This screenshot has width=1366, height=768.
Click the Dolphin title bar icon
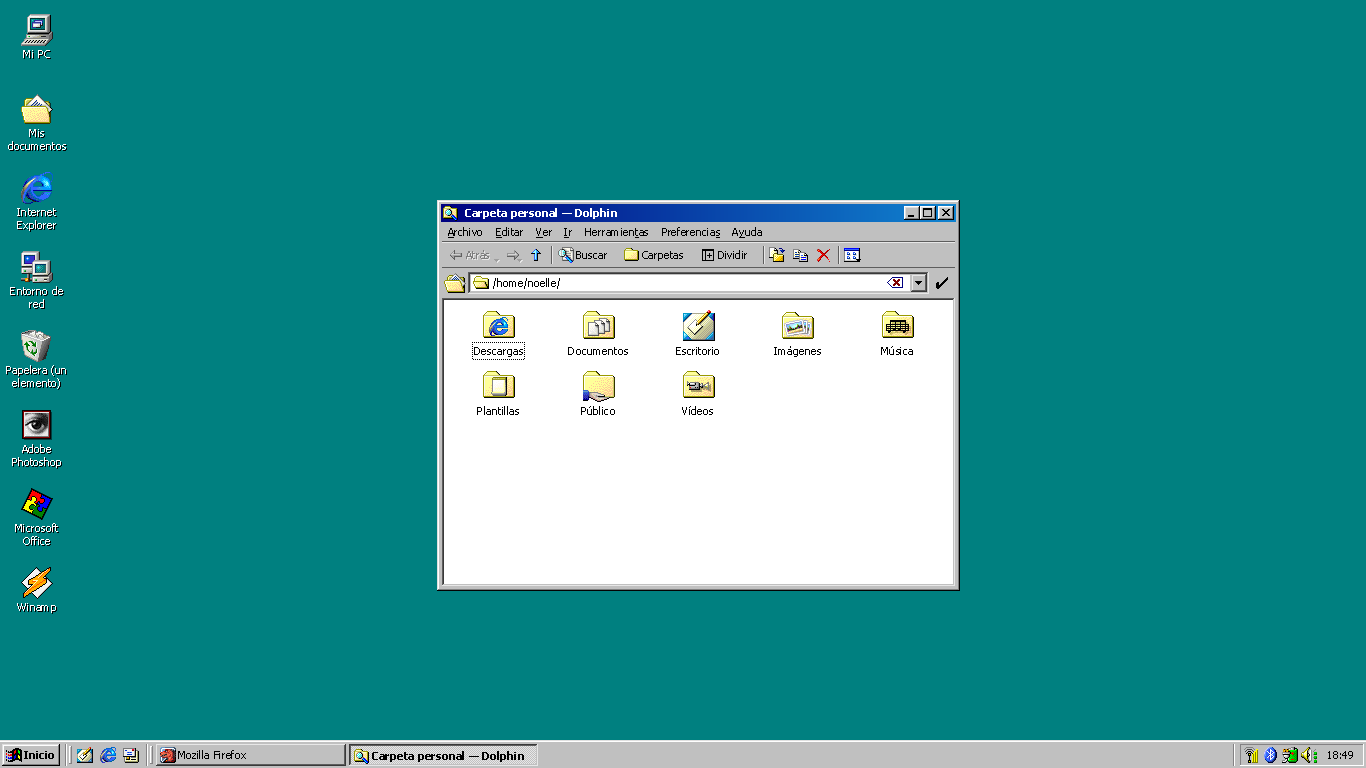point(450,213)
